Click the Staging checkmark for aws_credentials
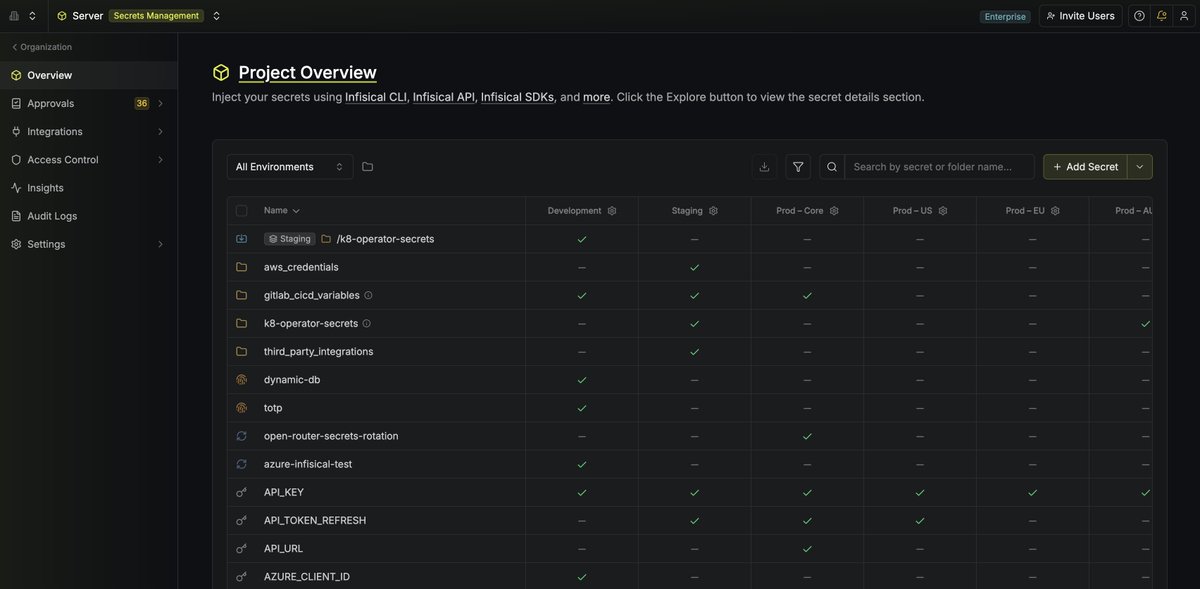This screenshot has height=589, width=1200. 695,267
